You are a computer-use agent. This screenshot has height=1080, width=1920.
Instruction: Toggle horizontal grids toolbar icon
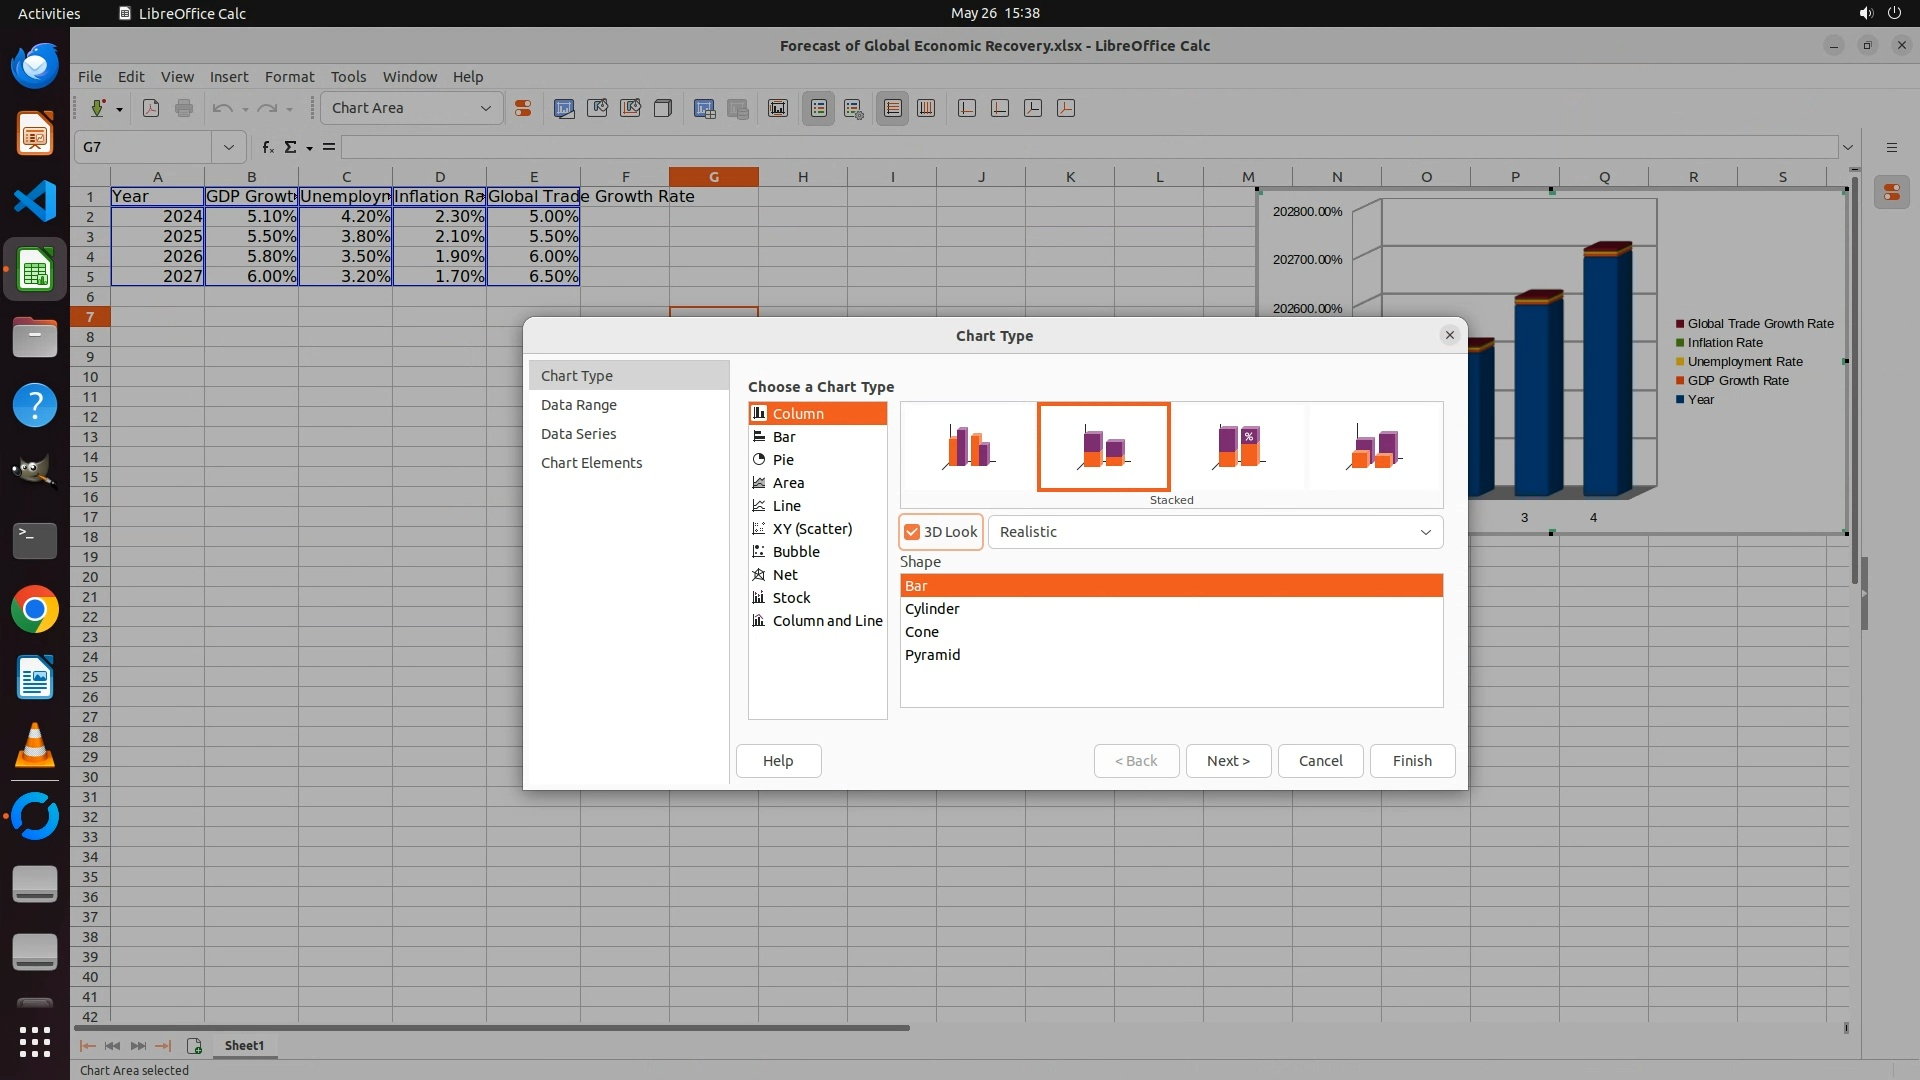pos(892,108)
